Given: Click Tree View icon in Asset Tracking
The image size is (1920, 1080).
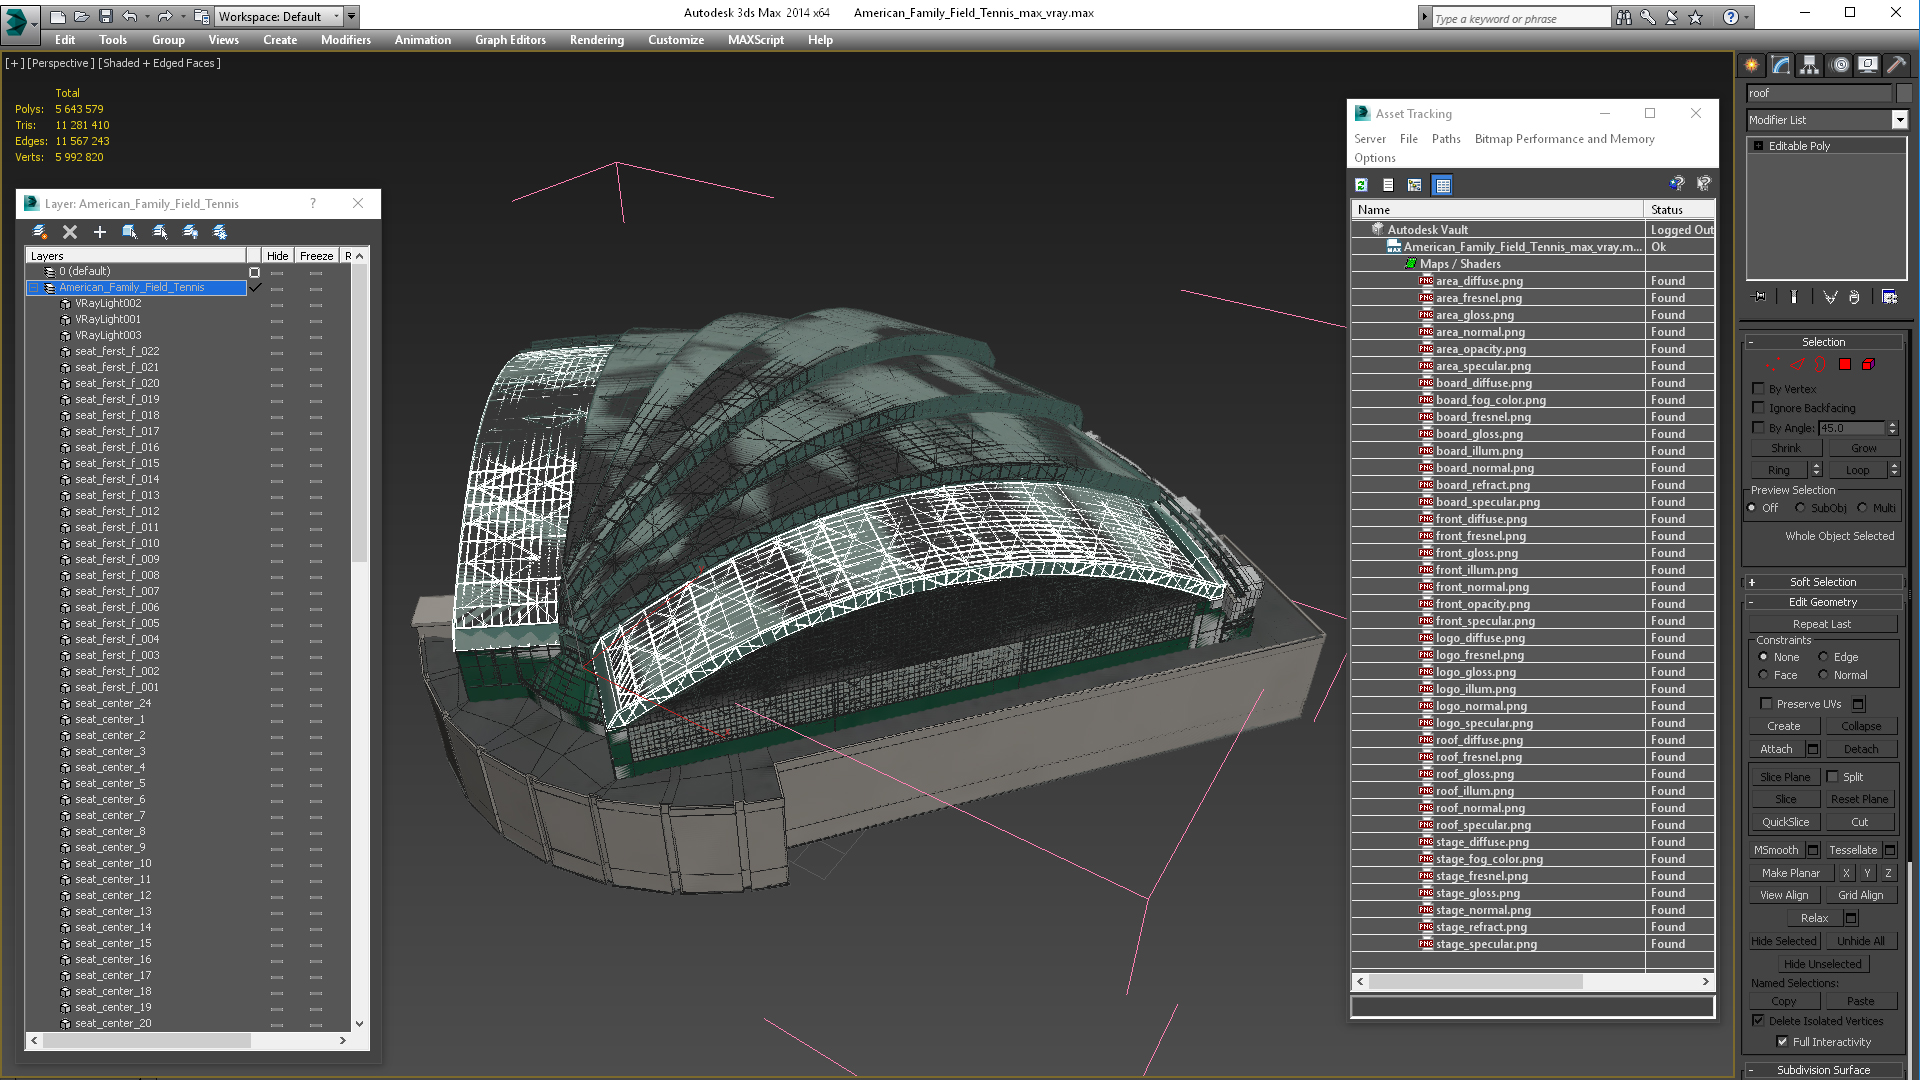Looking at the screenshot, I should pyautogui.click(x=1414, y=185).
